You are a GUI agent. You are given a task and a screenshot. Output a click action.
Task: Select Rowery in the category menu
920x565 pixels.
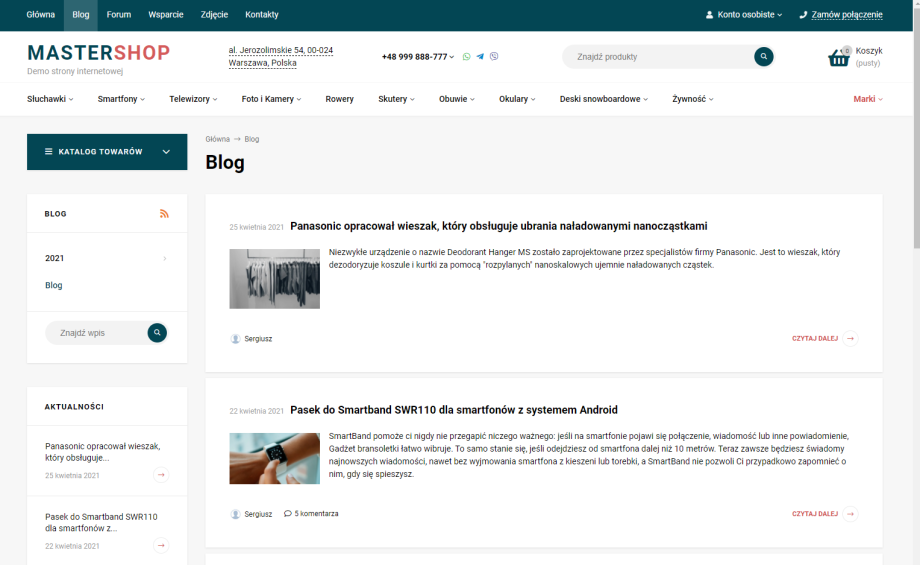pyautogui.click(x=339, y=99)
